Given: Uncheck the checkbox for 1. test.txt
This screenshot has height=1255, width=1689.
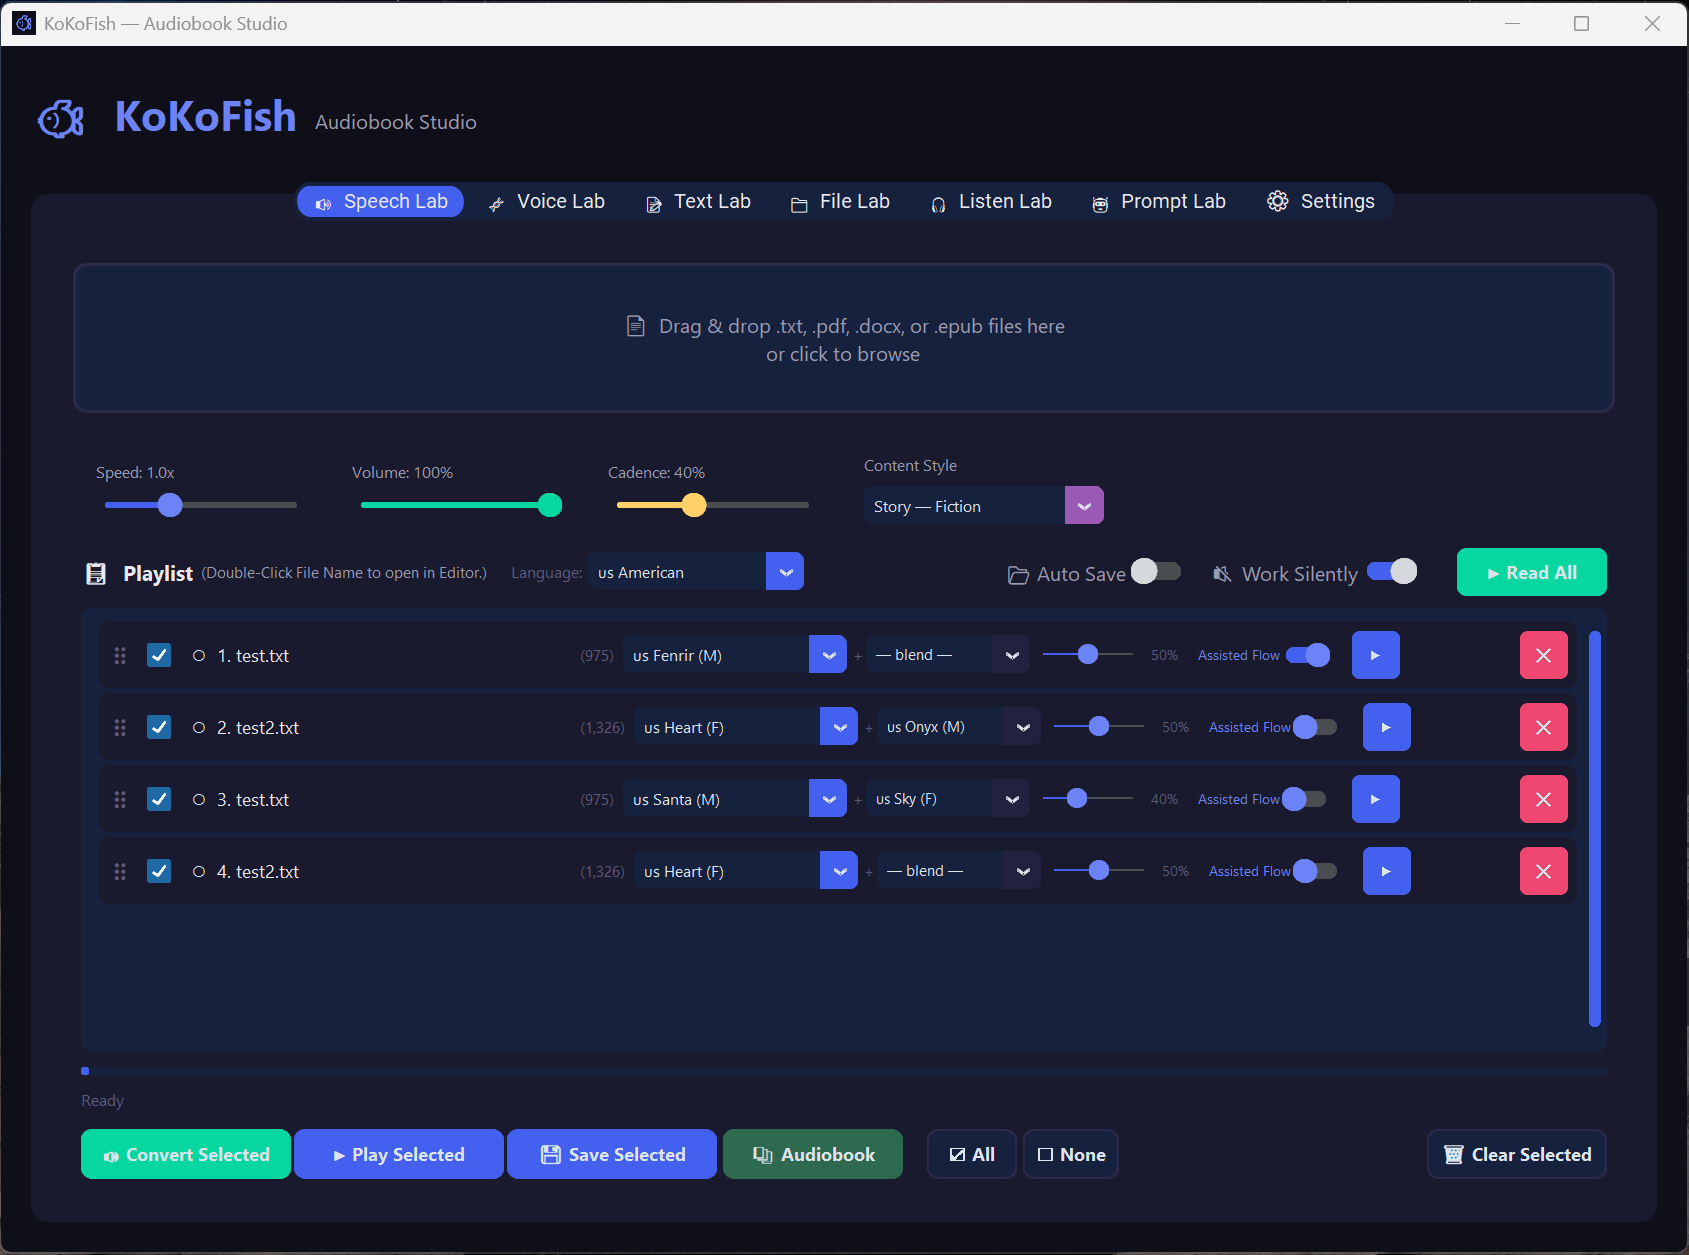Looking at the screenshot, I should coord(159,655).
